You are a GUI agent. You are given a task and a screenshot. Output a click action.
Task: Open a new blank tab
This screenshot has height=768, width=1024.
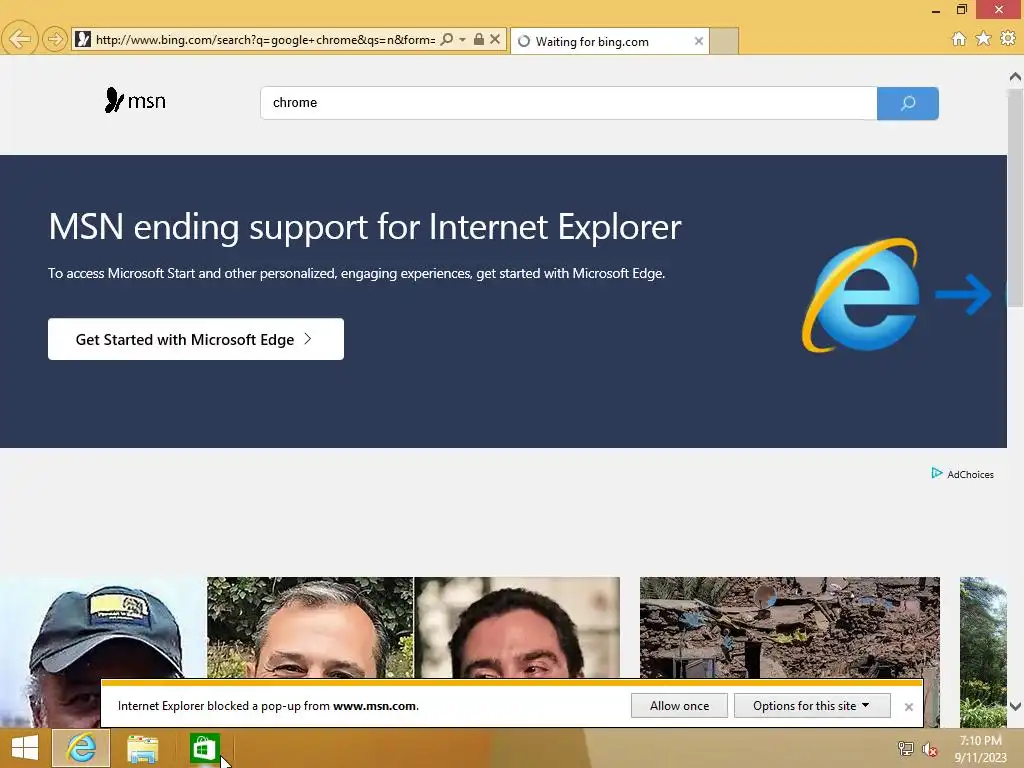coord(724,41)
